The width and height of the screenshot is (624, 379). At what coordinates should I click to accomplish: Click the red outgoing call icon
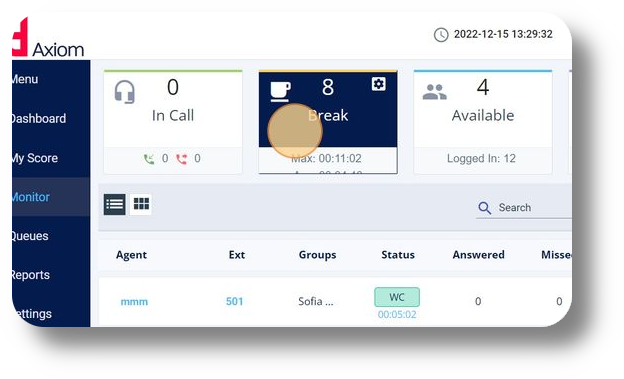(x=181, y=159)
